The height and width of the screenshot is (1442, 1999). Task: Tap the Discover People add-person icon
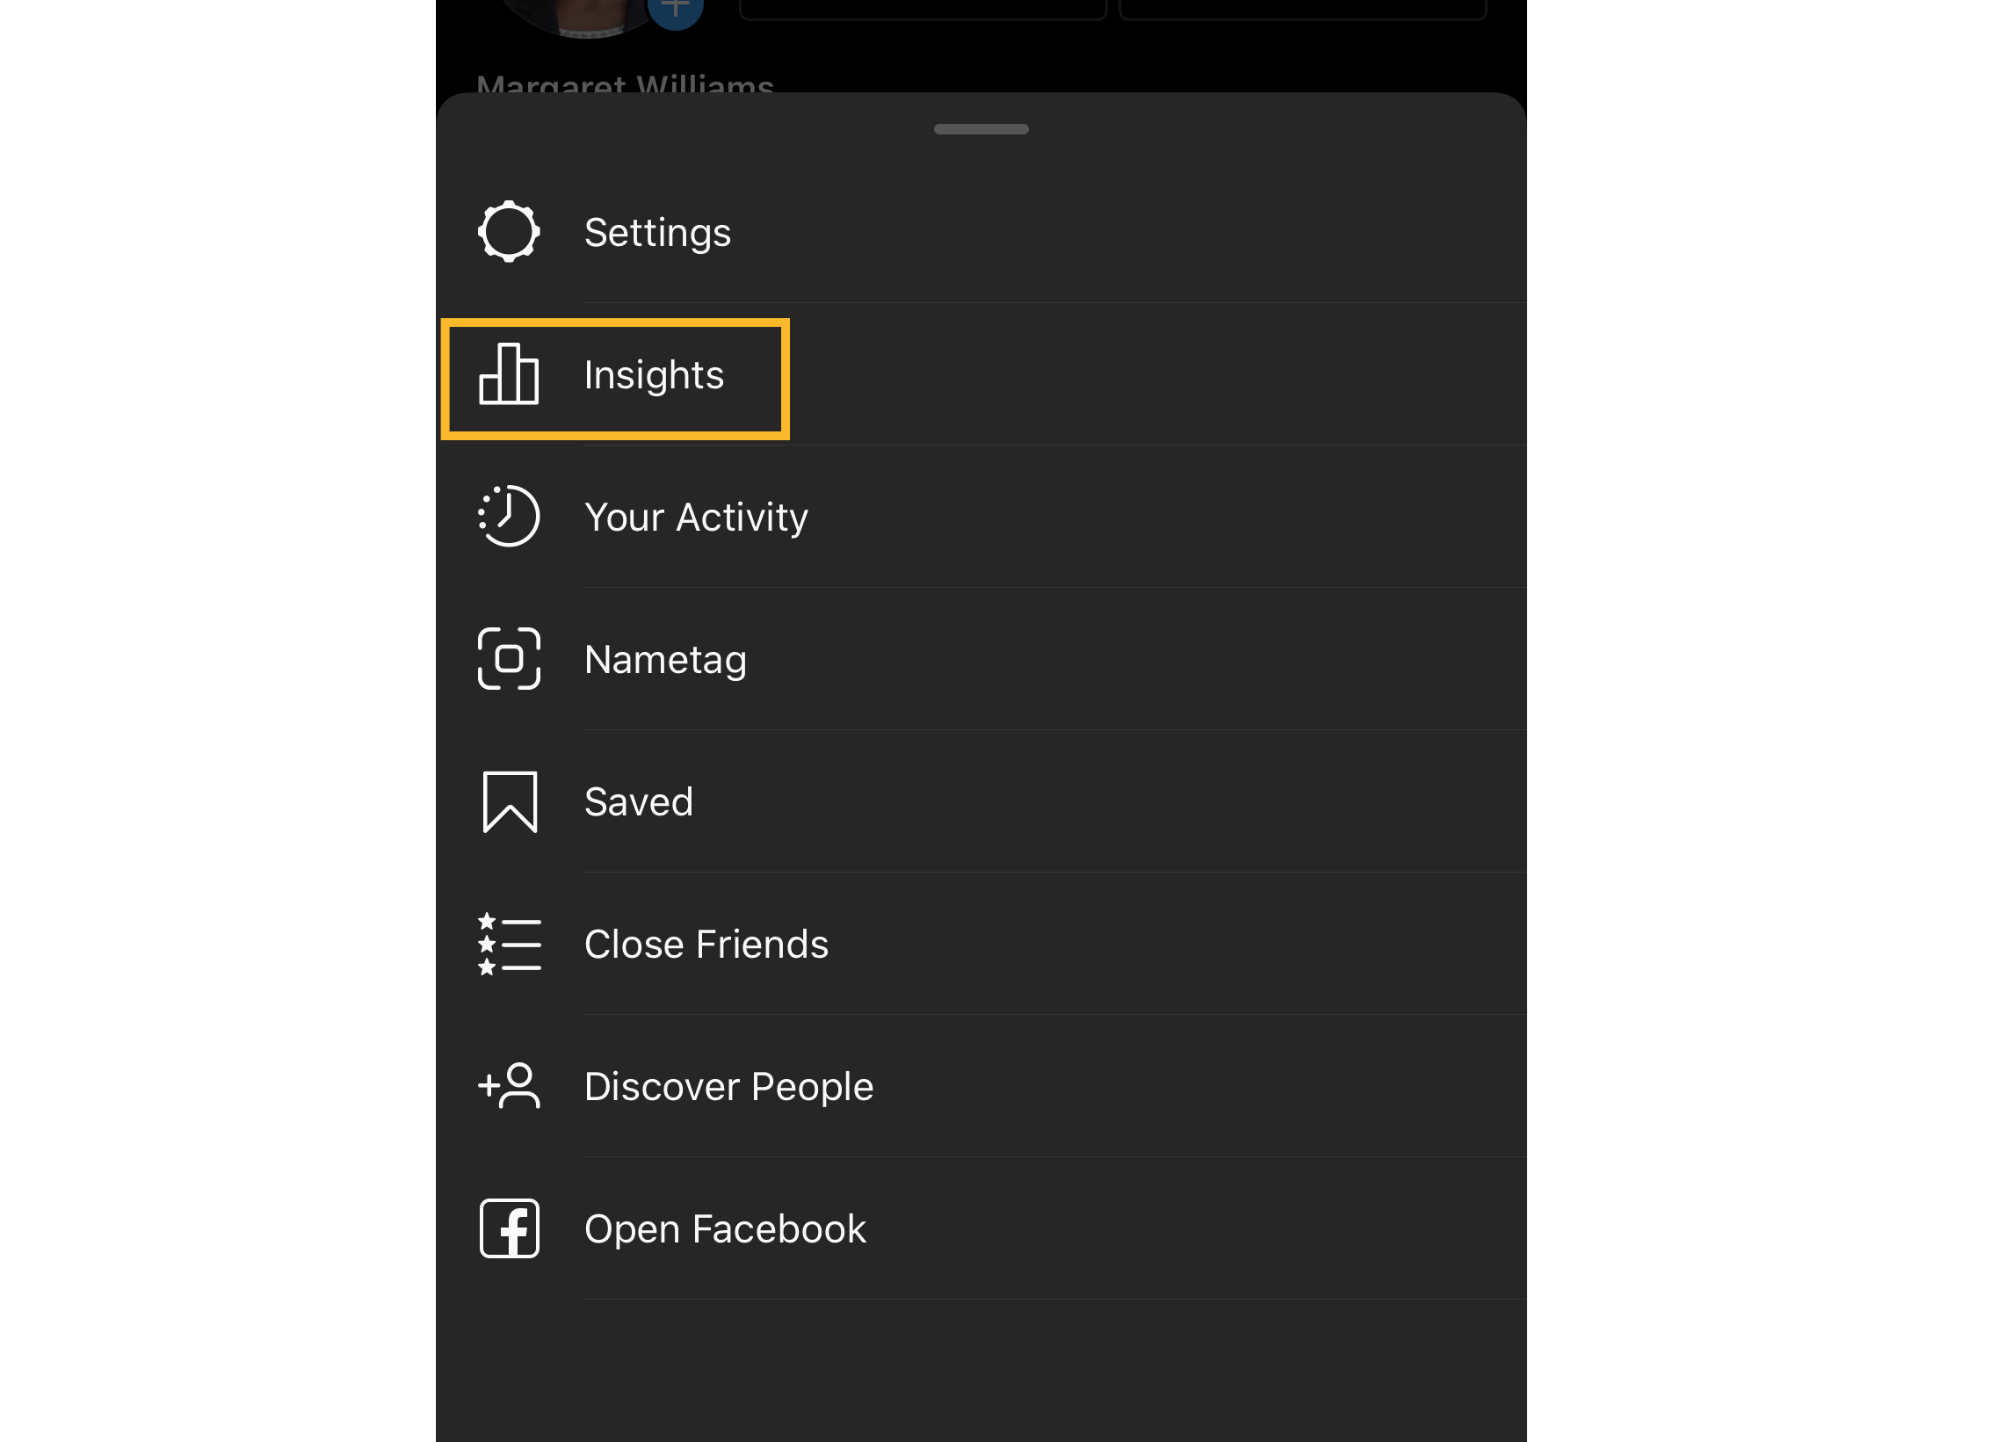(509, 1086)
